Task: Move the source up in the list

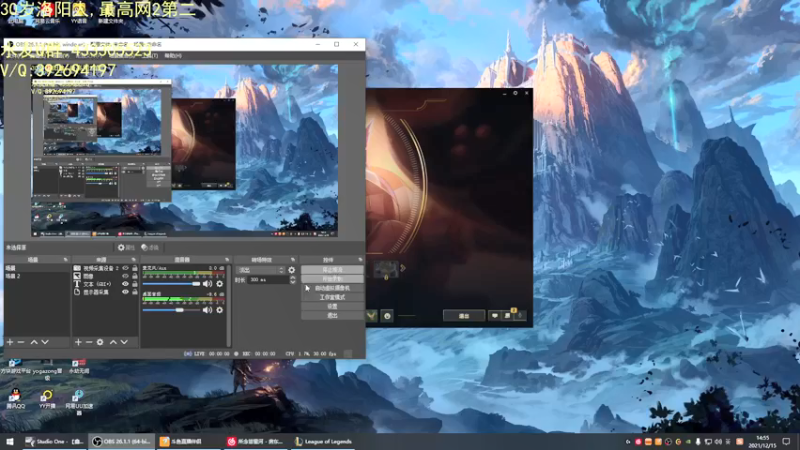Action: click(x=113, y=342)
